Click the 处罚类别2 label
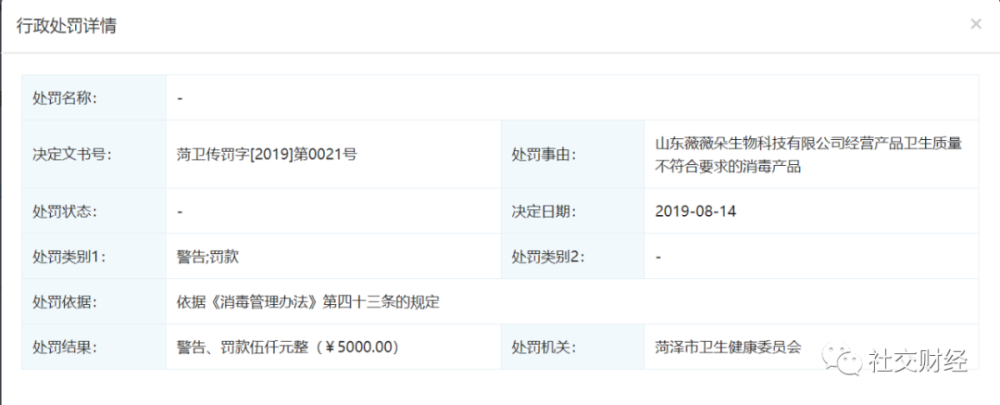Image resolution: width=1000 pixels, height=405 pixels. pyautogui.click(x=549, y=256)
